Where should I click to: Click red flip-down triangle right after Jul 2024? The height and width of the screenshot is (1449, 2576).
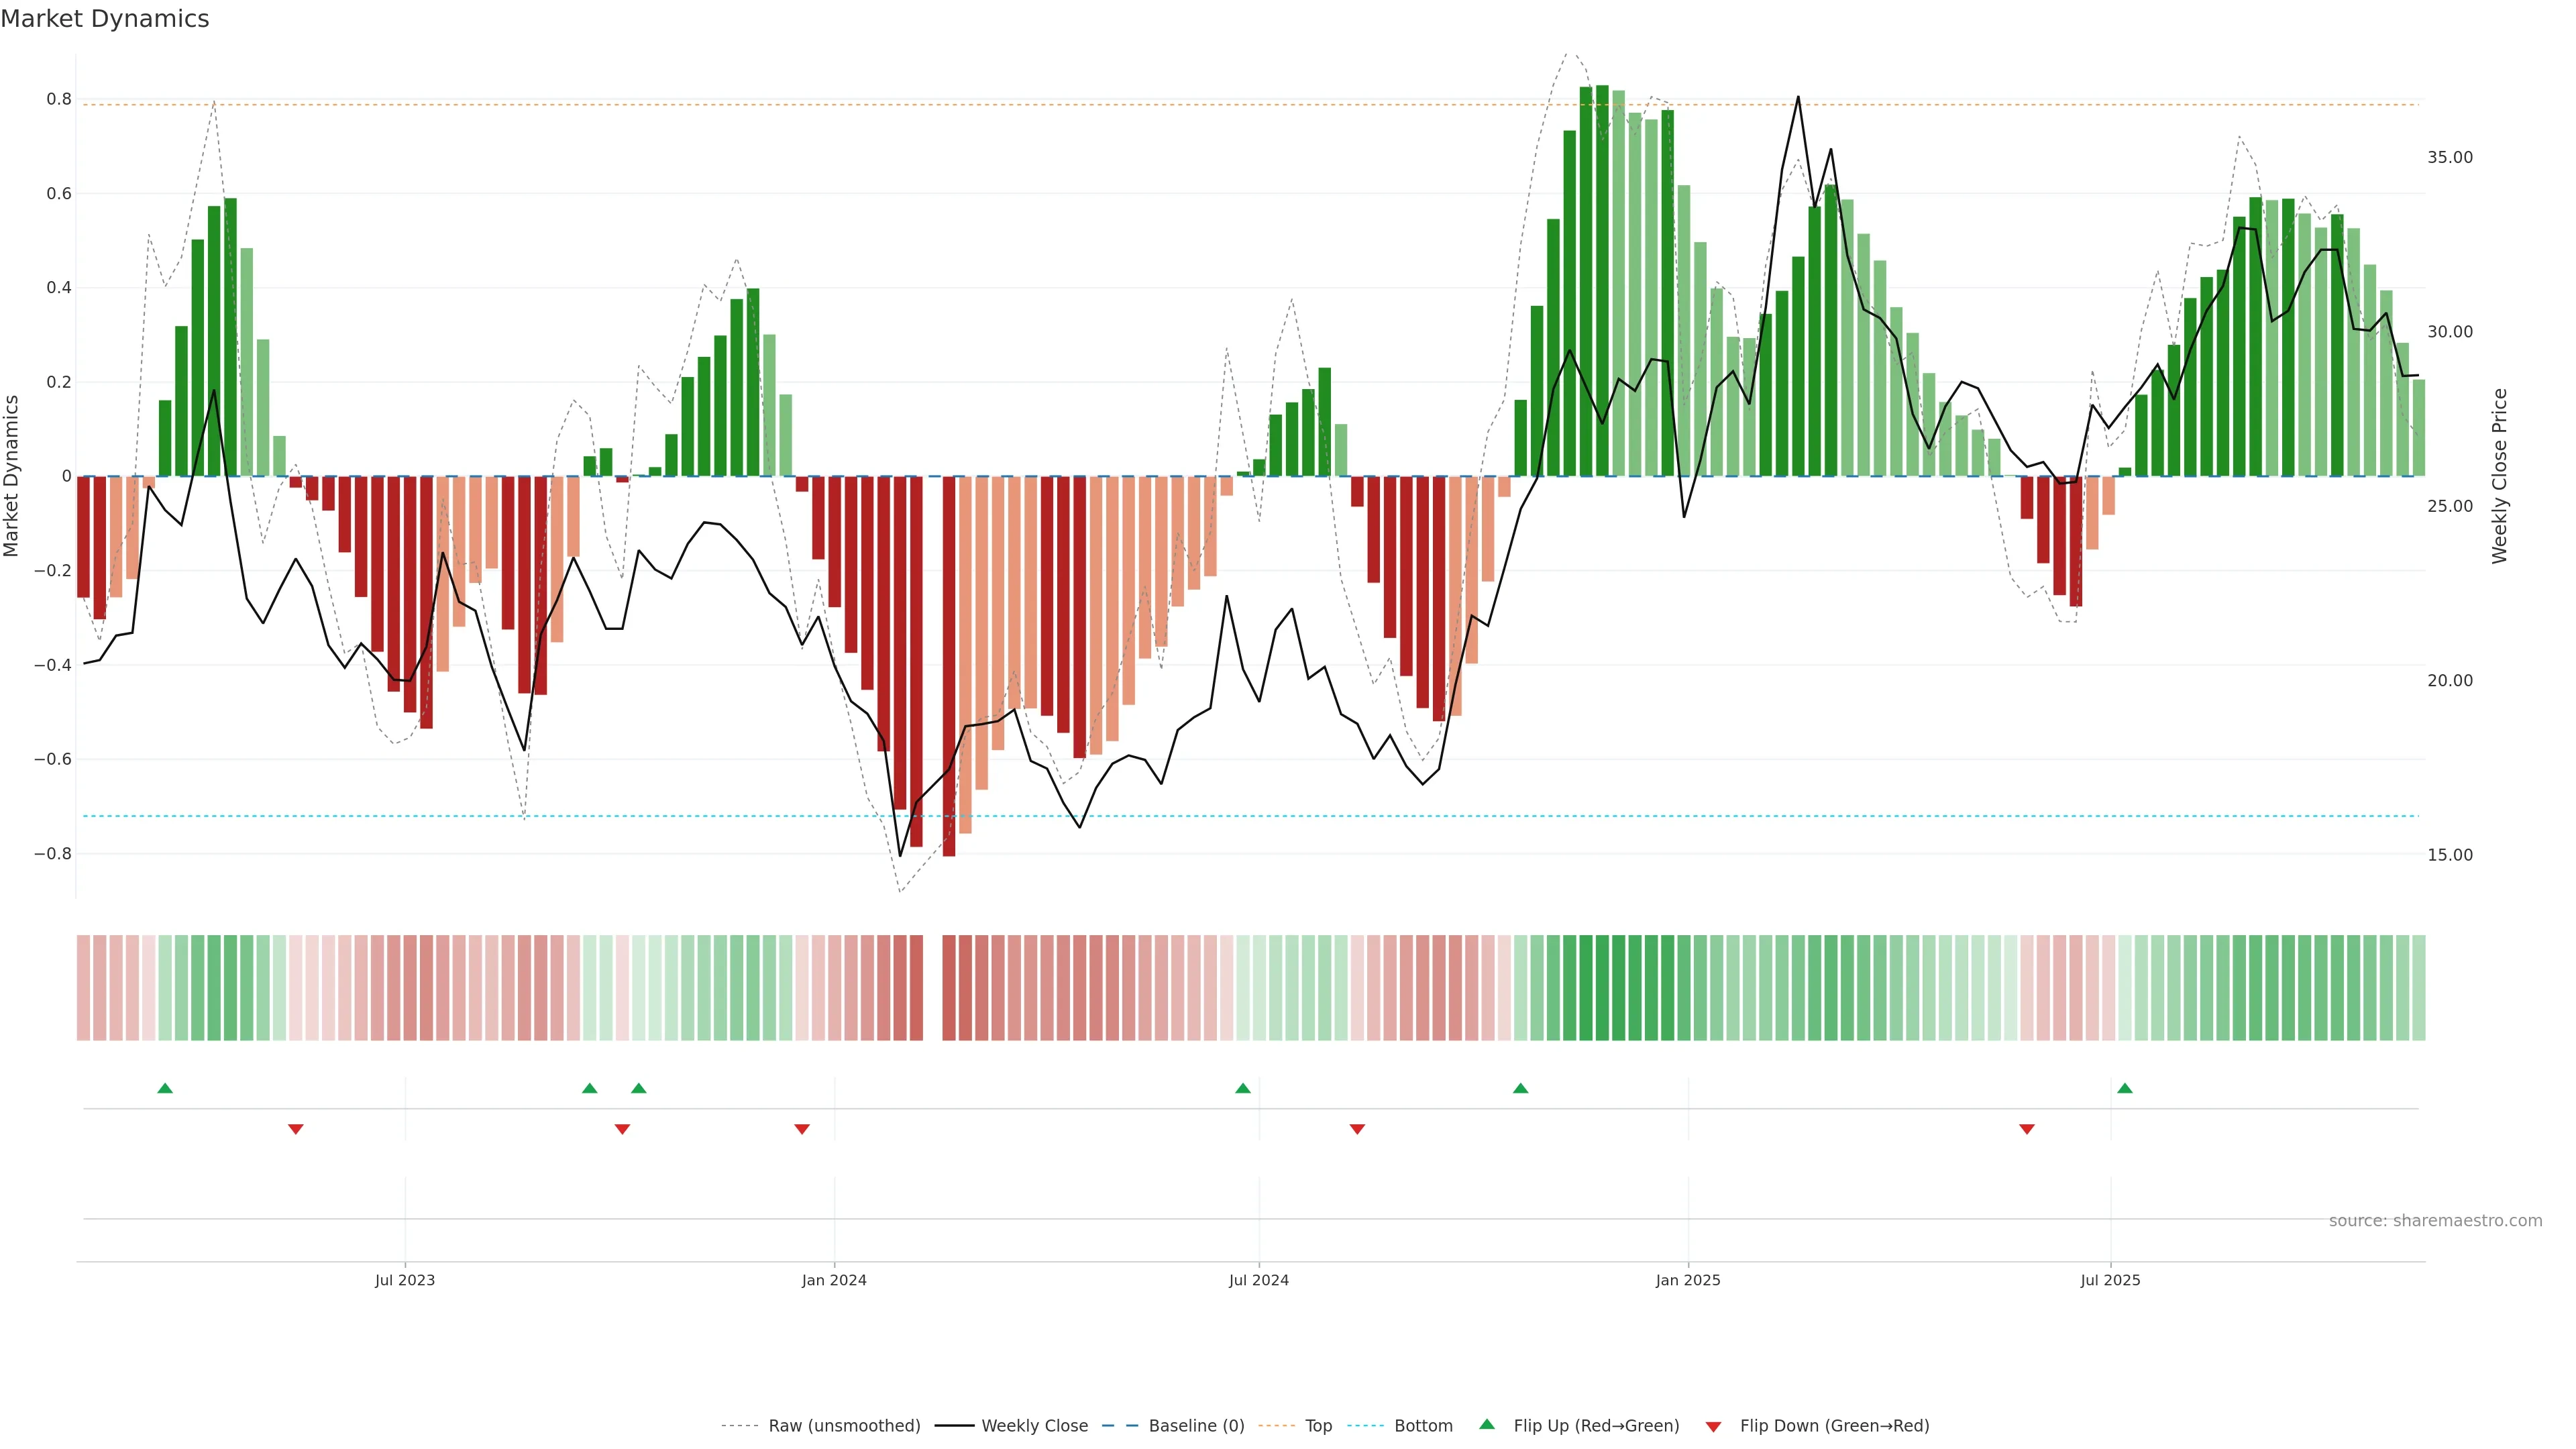click(x=1357, y=1129)
